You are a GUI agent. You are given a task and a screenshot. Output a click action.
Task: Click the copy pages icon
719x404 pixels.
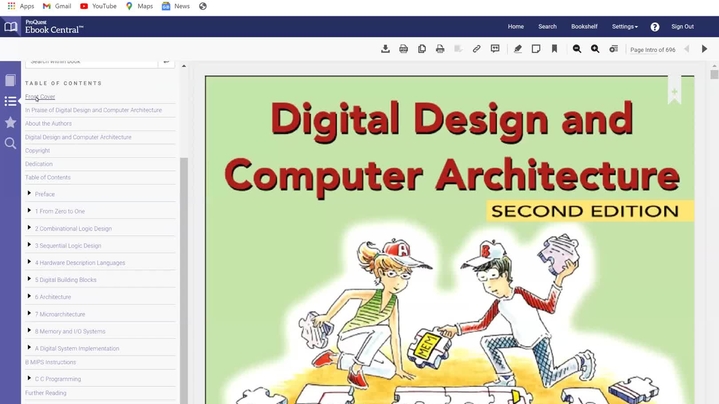click(x=422, y=49)
